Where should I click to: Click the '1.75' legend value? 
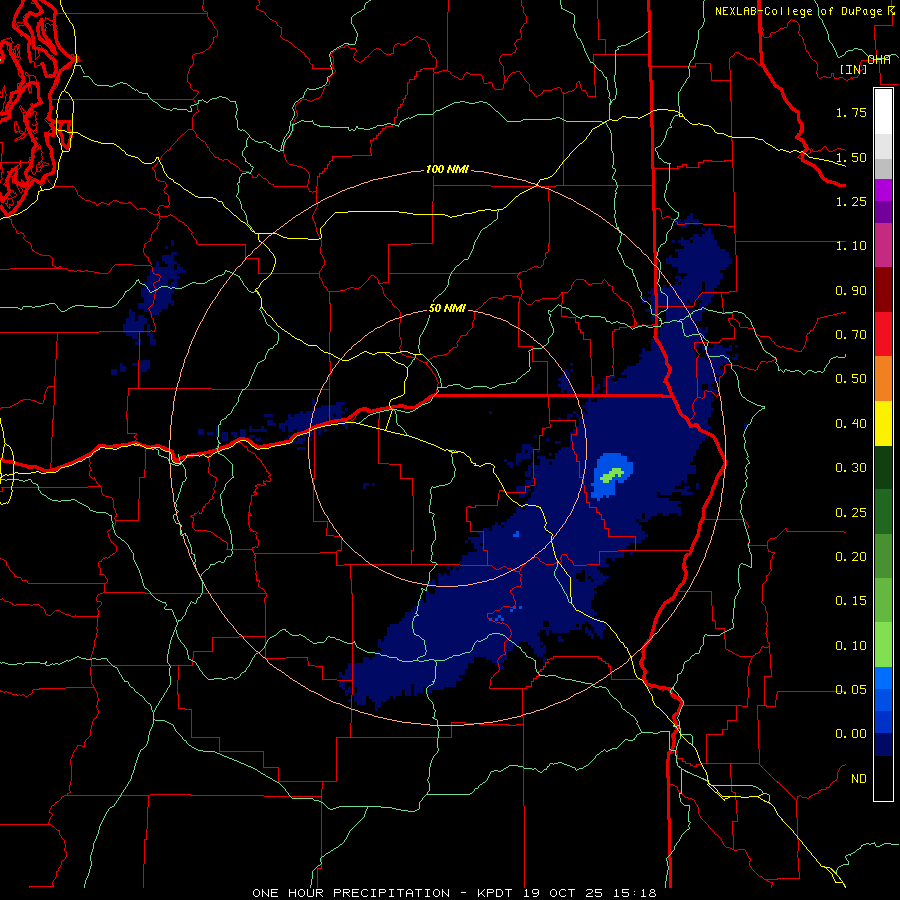tap(851, 112)
